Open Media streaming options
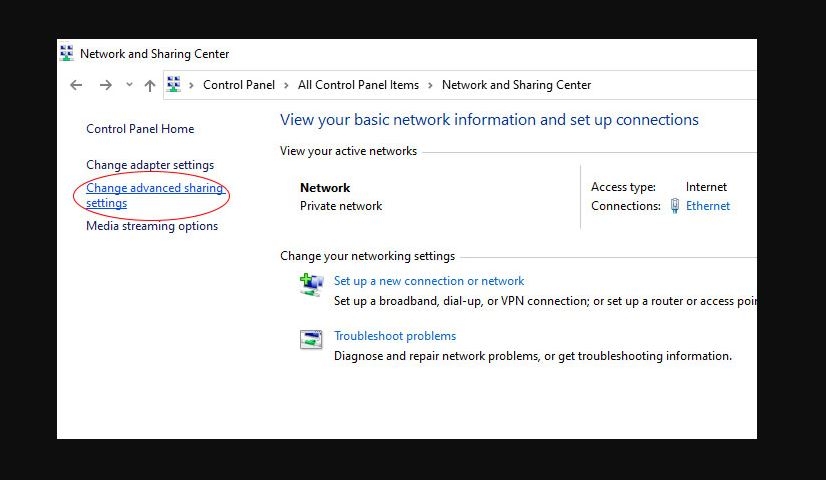The height and width of the screenshot is (480, 826). [x=152, y=226]
